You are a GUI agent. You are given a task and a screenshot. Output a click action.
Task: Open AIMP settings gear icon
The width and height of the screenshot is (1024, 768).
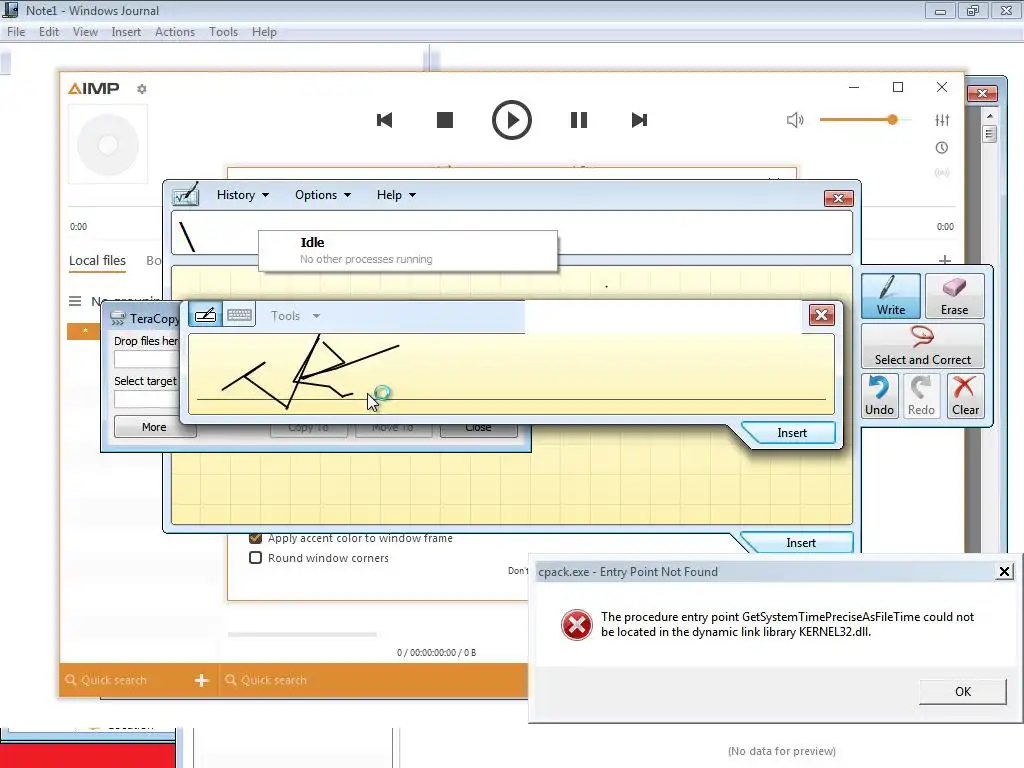142,89
